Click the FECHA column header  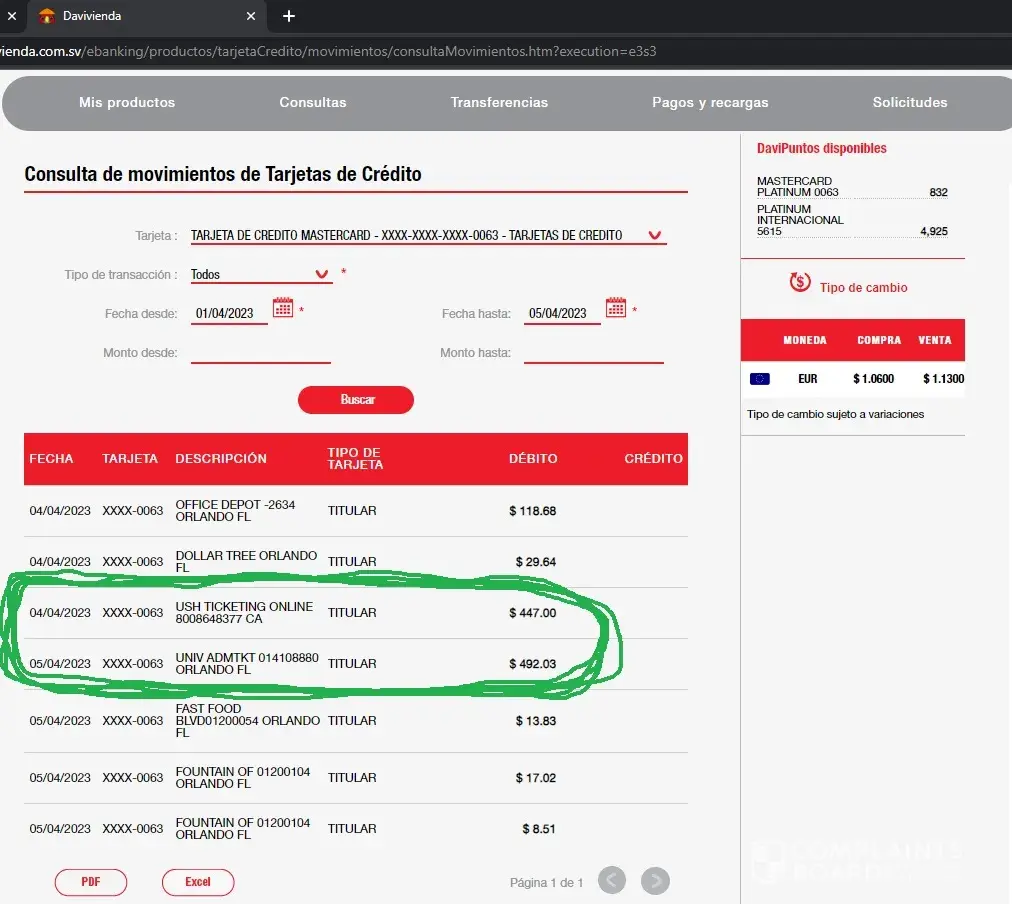[51, 459]
